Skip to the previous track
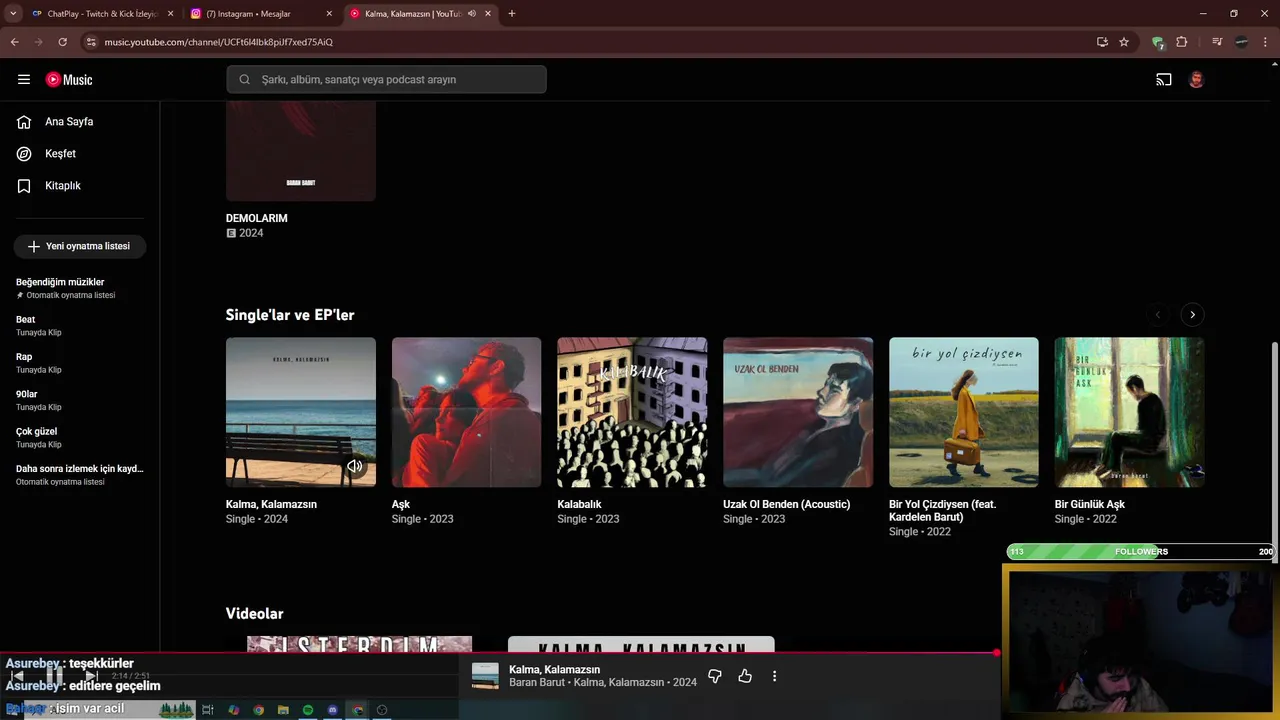 pos(17,677)
